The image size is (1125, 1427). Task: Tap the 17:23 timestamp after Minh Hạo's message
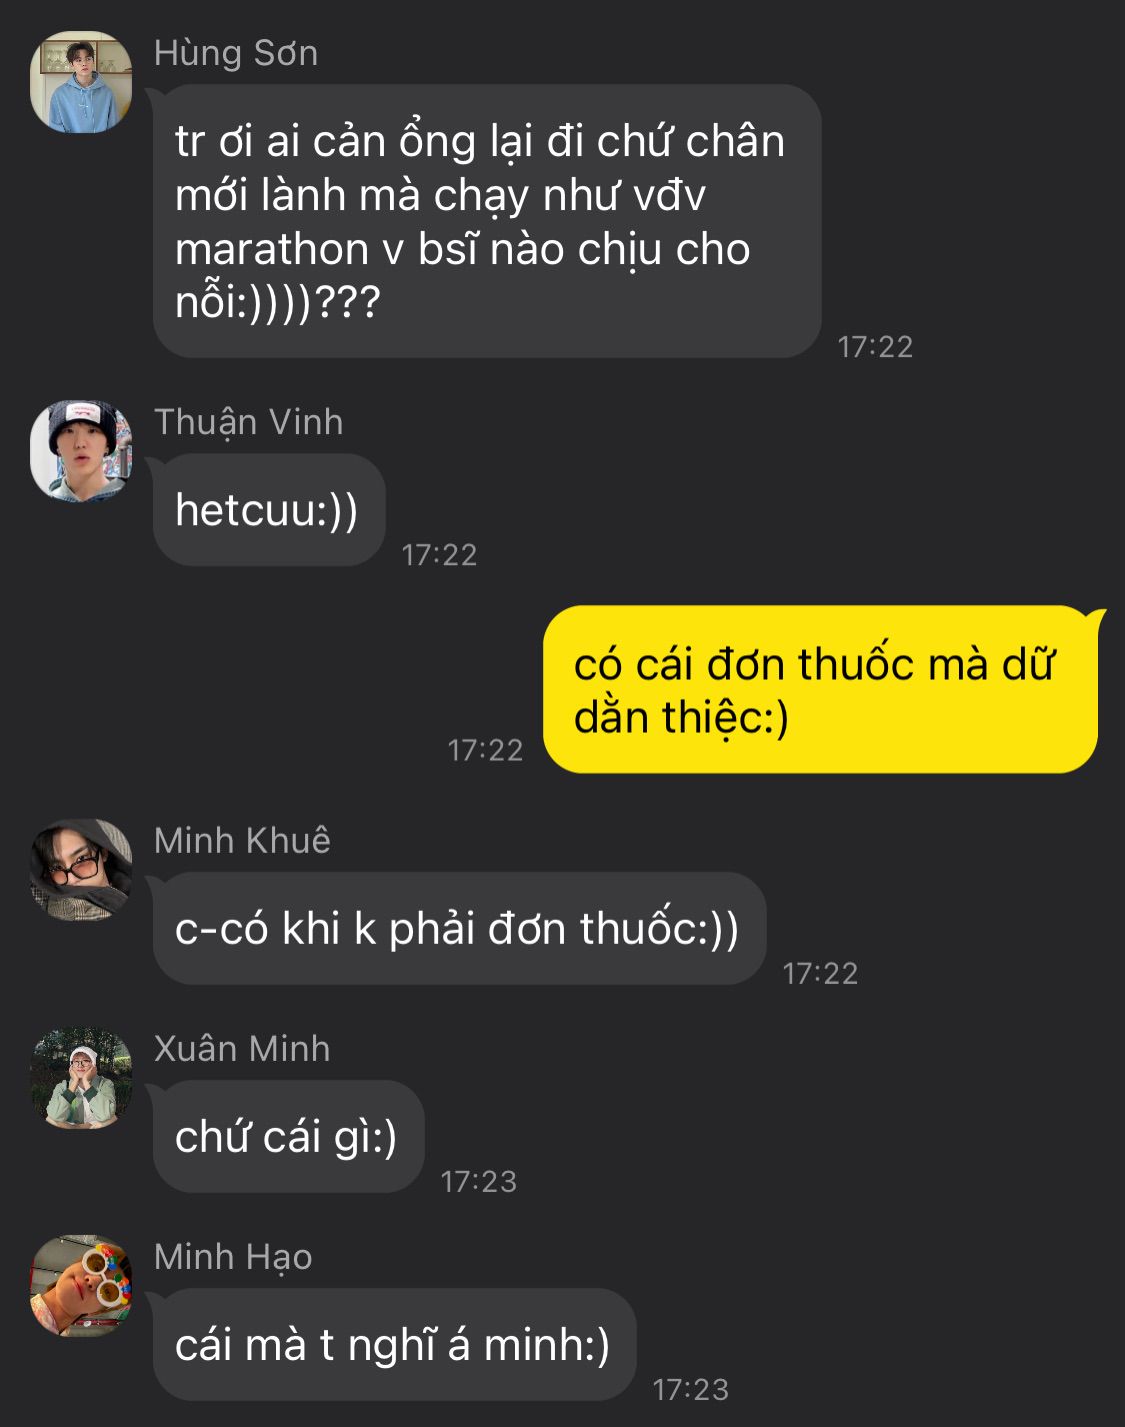click(x=690, y=1389)
